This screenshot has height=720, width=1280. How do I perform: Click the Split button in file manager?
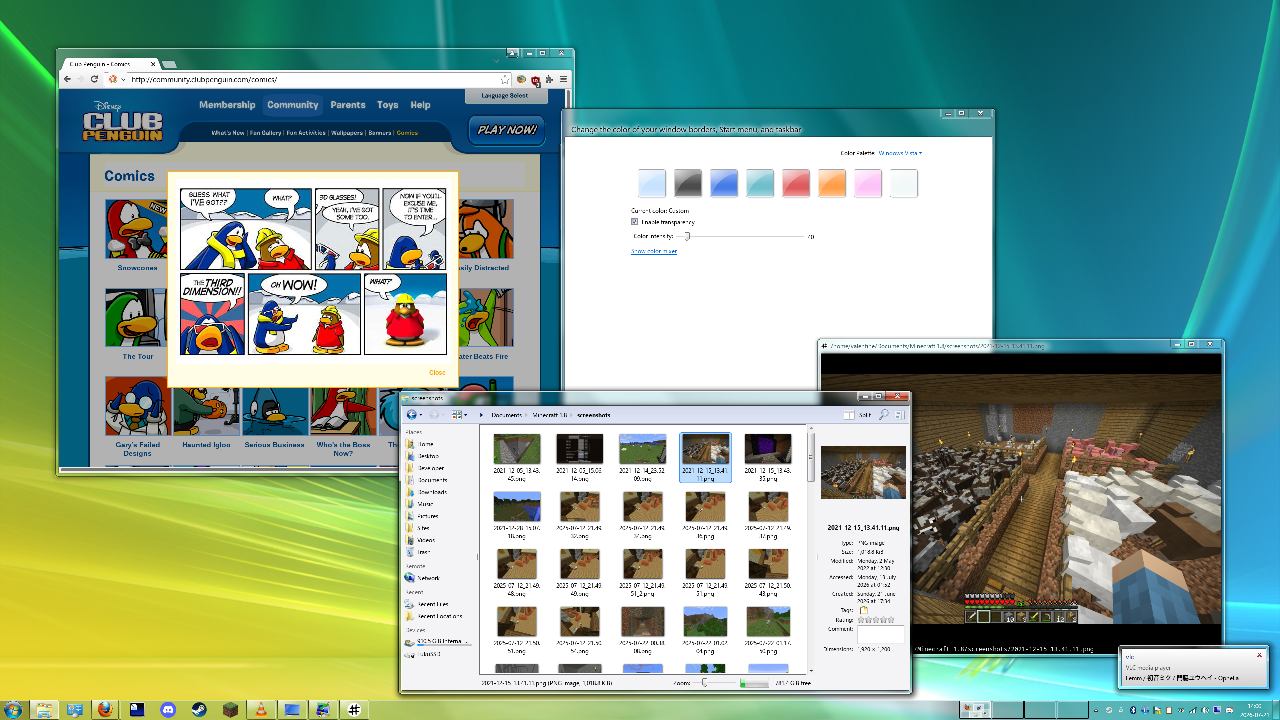point(857,414)
